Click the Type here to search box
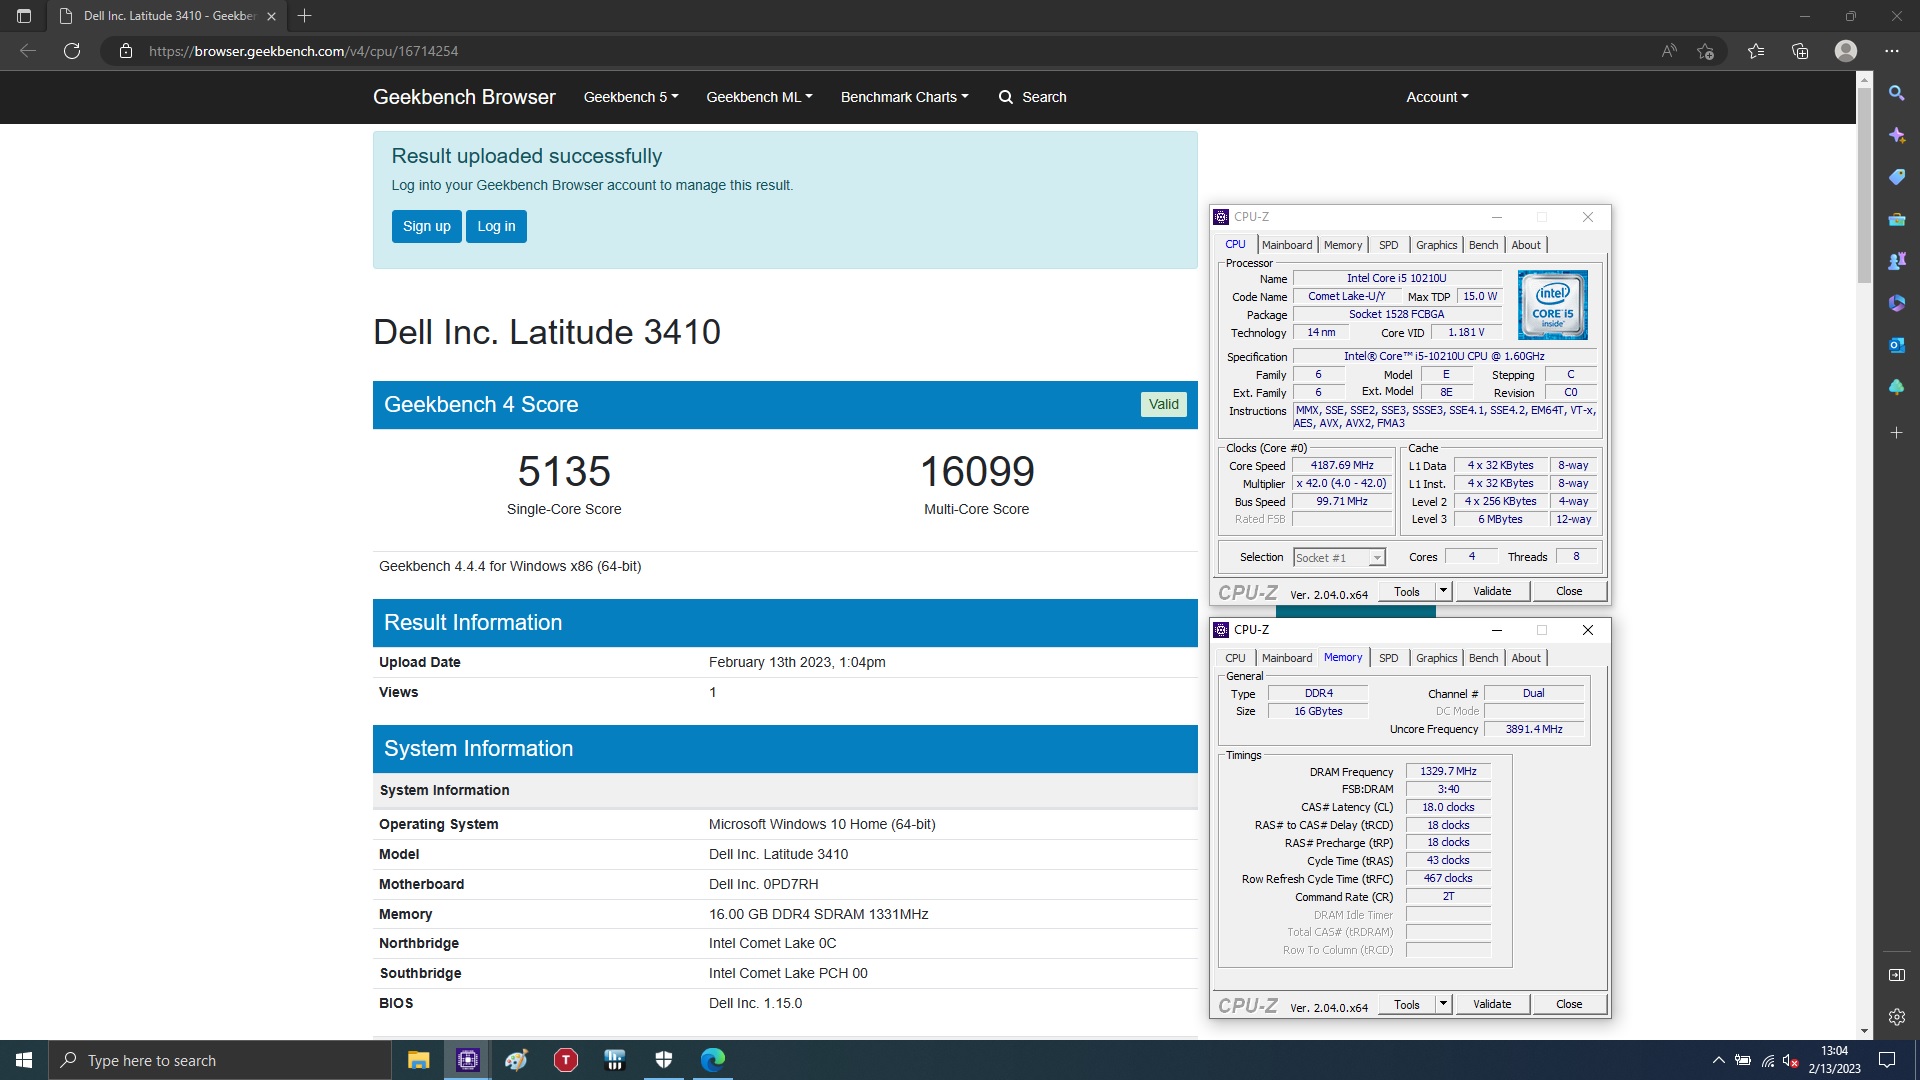Screen dimensions: 1920x1080 point(220,1060)
